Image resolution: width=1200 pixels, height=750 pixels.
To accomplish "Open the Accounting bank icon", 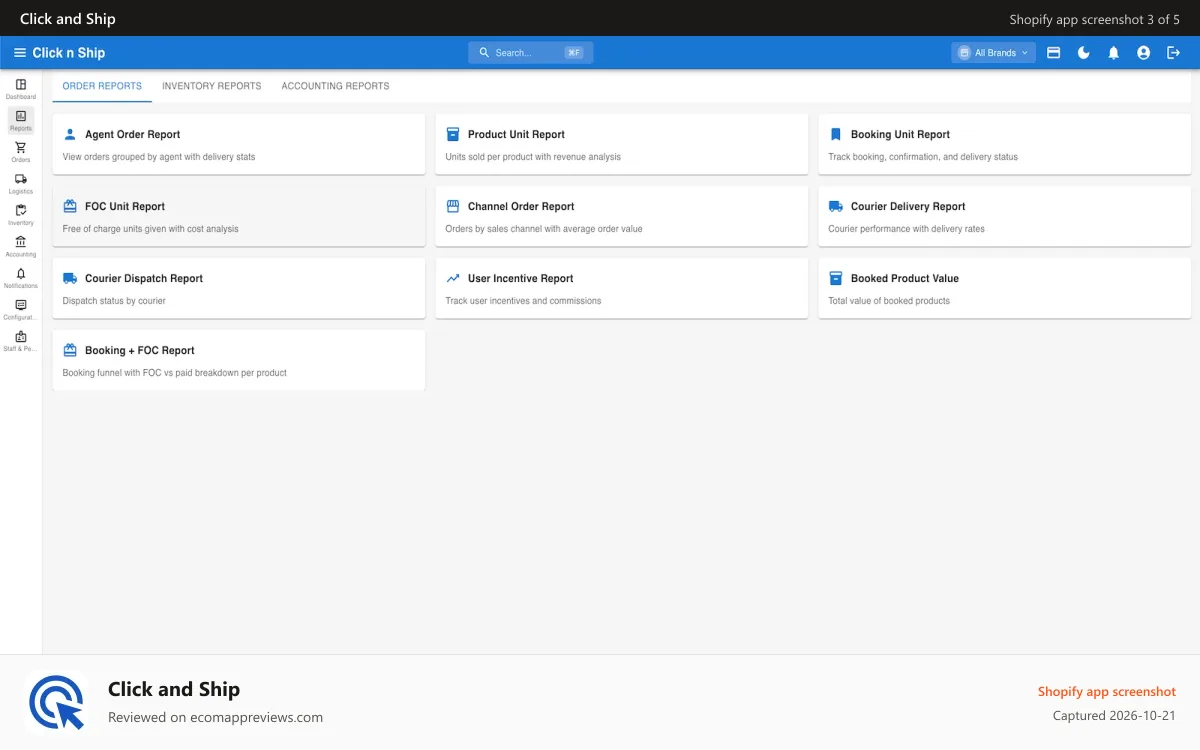I will (x=21, y=242).
